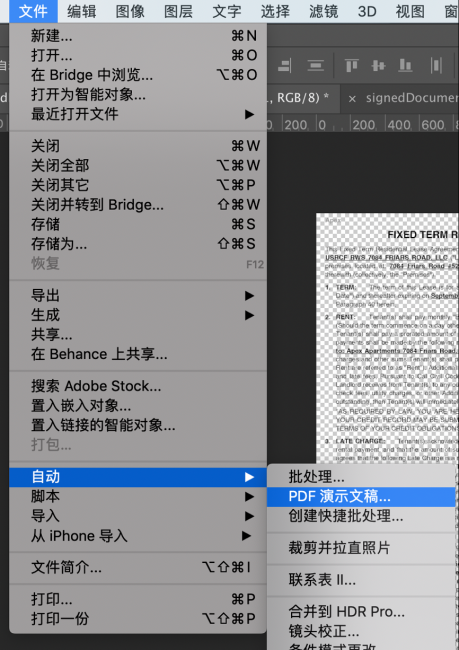Choose 置入链接的智能对象...
The width and height of the screenshot is (459, 650).
(138, 425)
